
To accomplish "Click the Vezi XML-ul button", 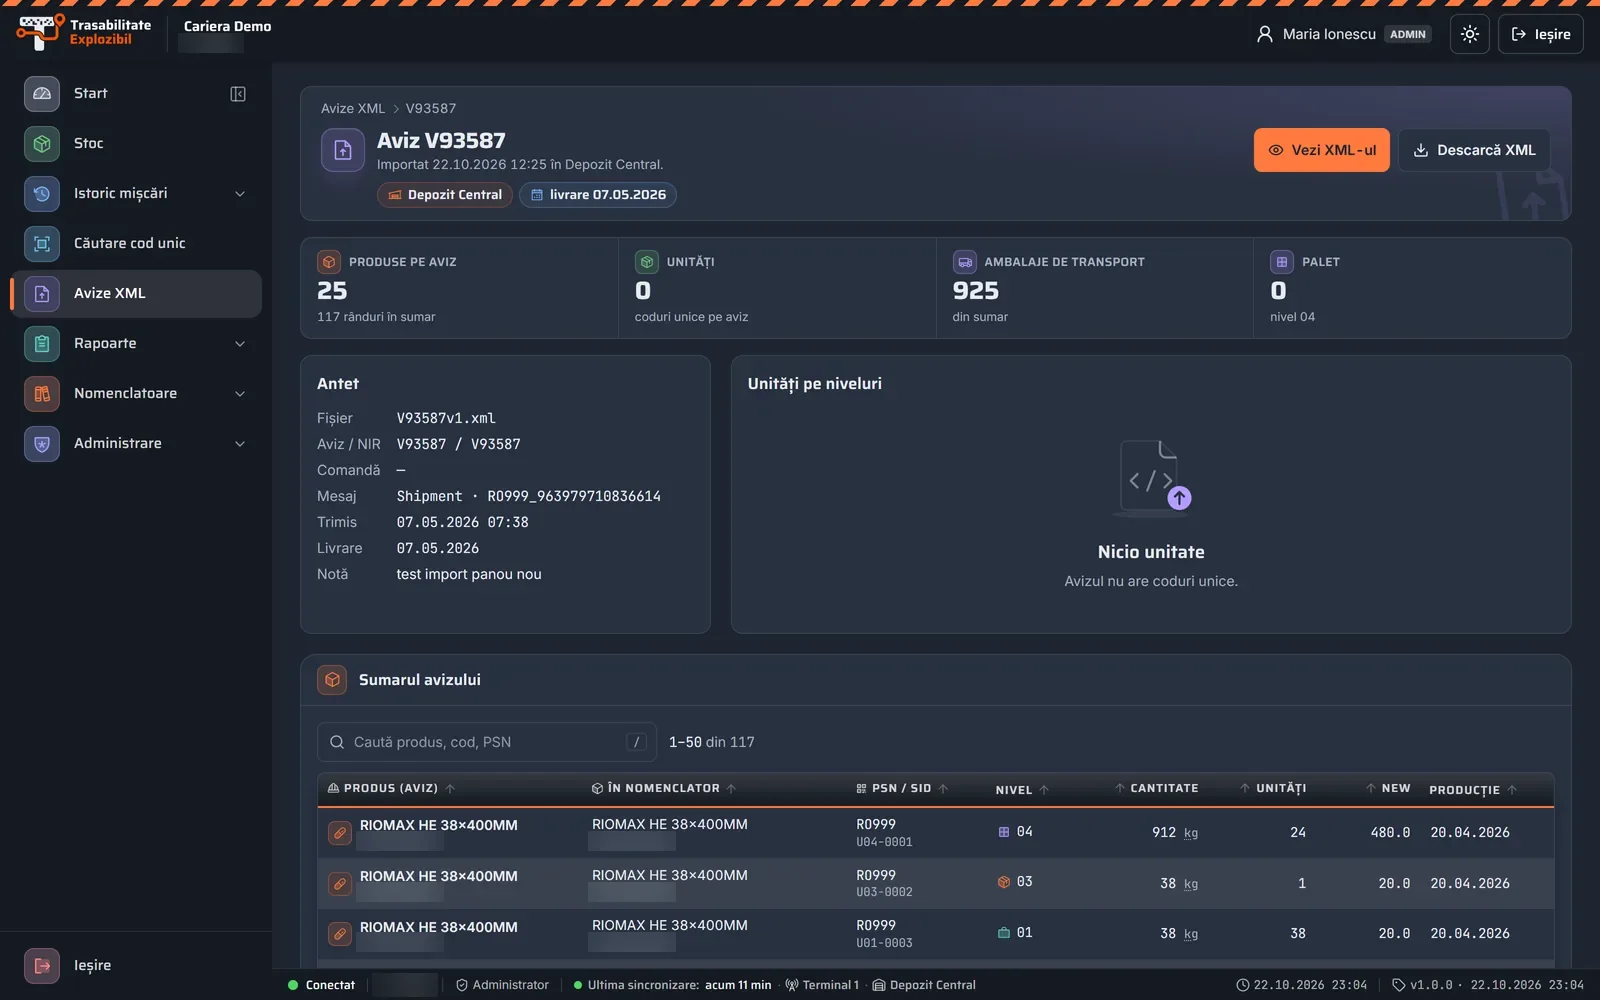I will point(1322,150).
